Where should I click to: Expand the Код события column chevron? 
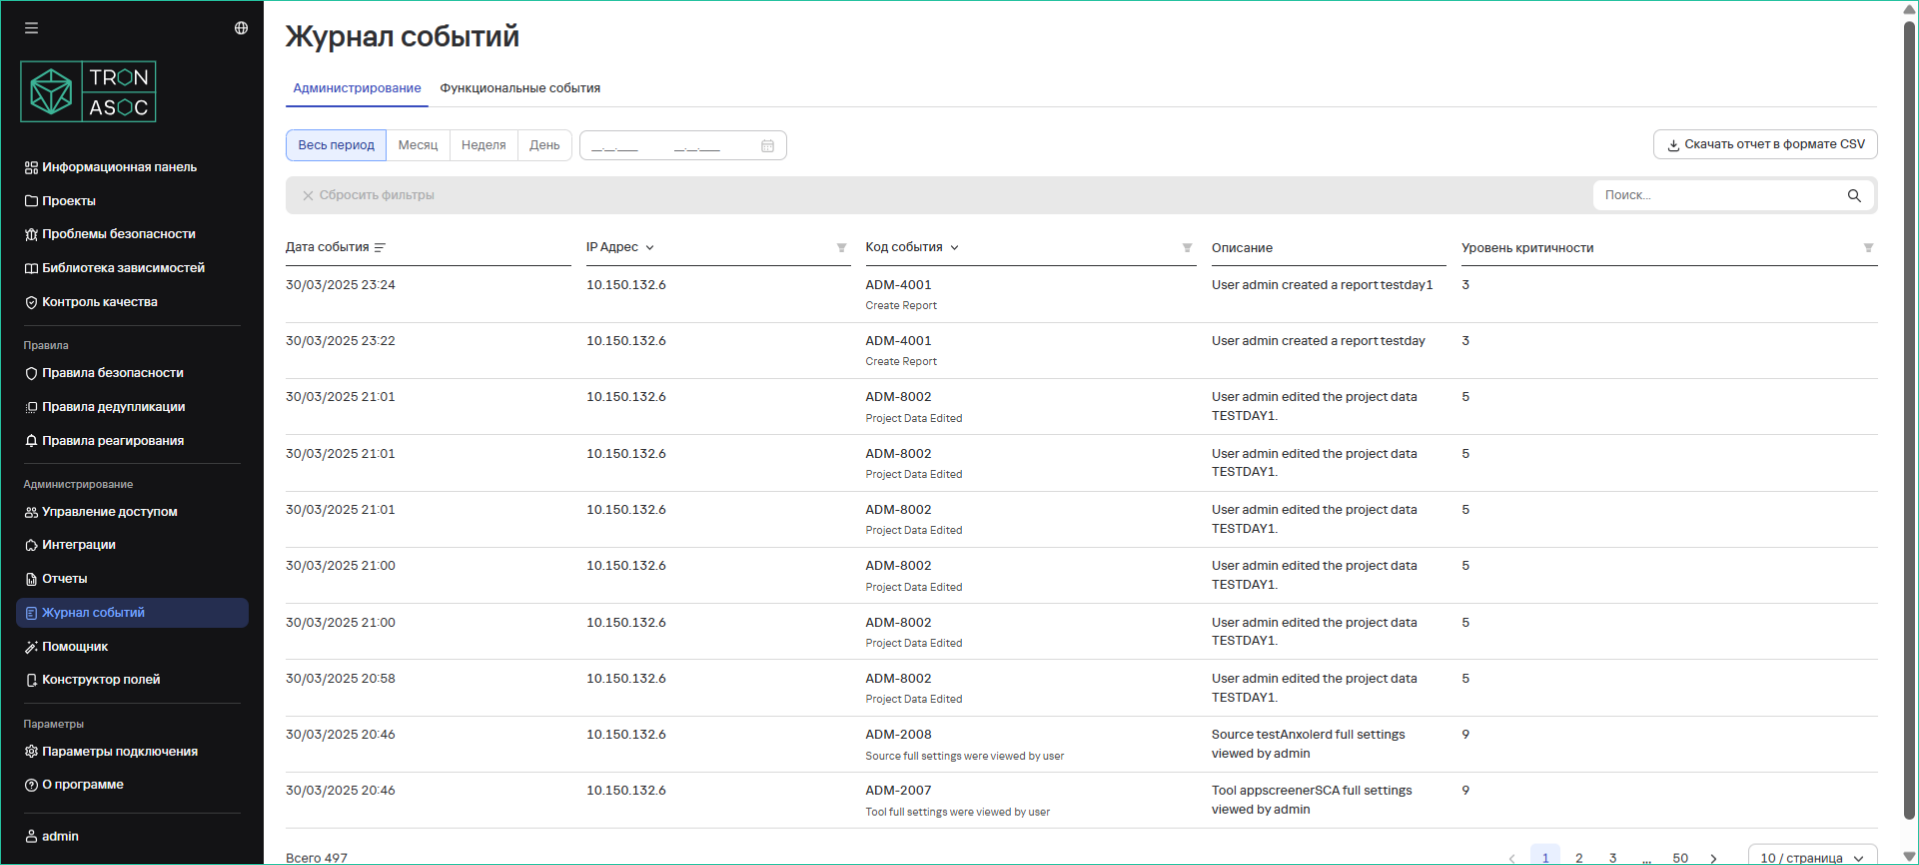click(x=954, y=248)
